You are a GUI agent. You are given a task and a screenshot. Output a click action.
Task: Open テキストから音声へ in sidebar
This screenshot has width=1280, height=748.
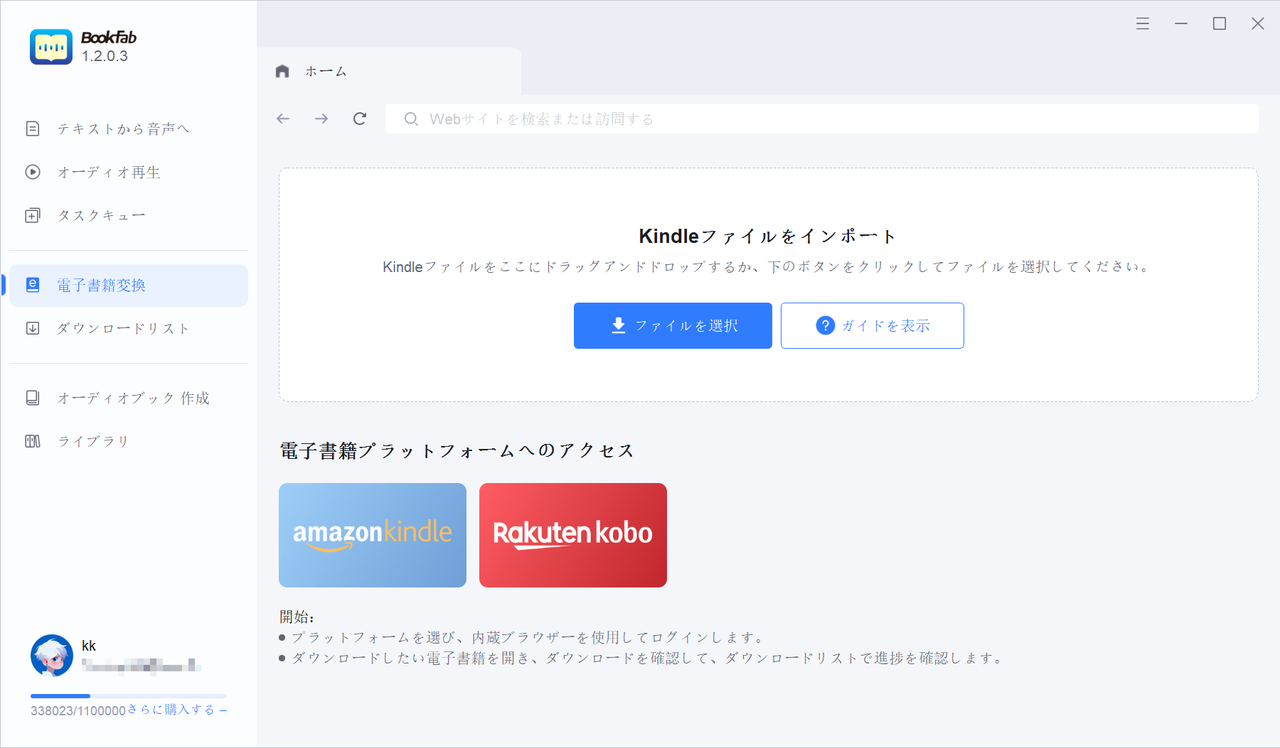128,129
